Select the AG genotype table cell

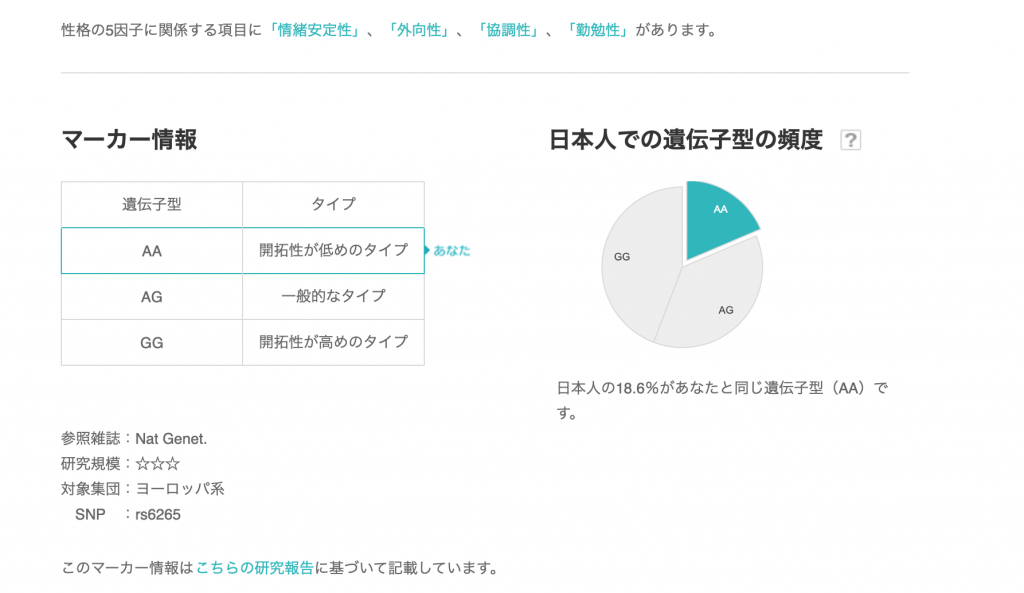pyautogui.click(x=152, y=296)
